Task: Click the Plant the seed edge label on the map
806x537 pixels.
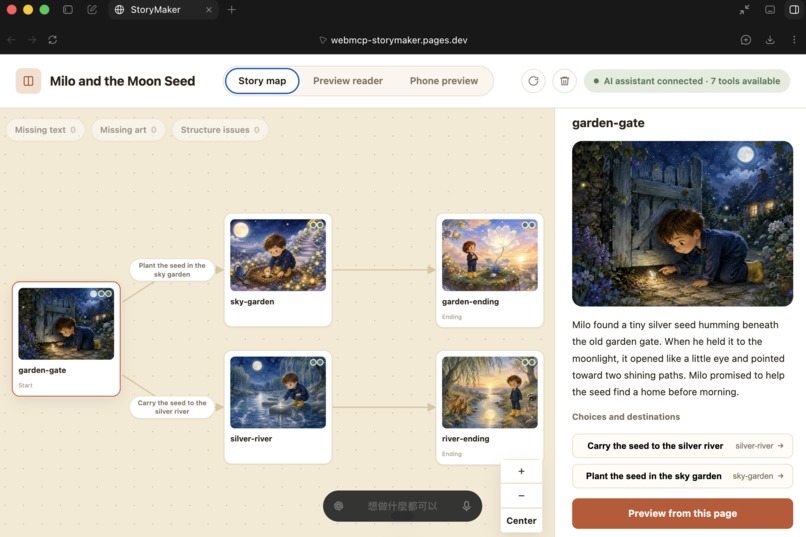Action: click(172, 270)
